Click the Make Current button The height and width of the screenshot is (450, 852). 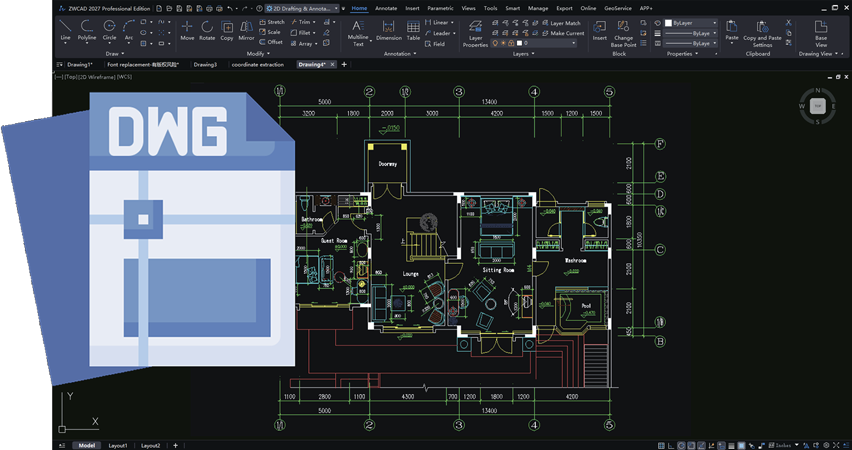[562, 33]
